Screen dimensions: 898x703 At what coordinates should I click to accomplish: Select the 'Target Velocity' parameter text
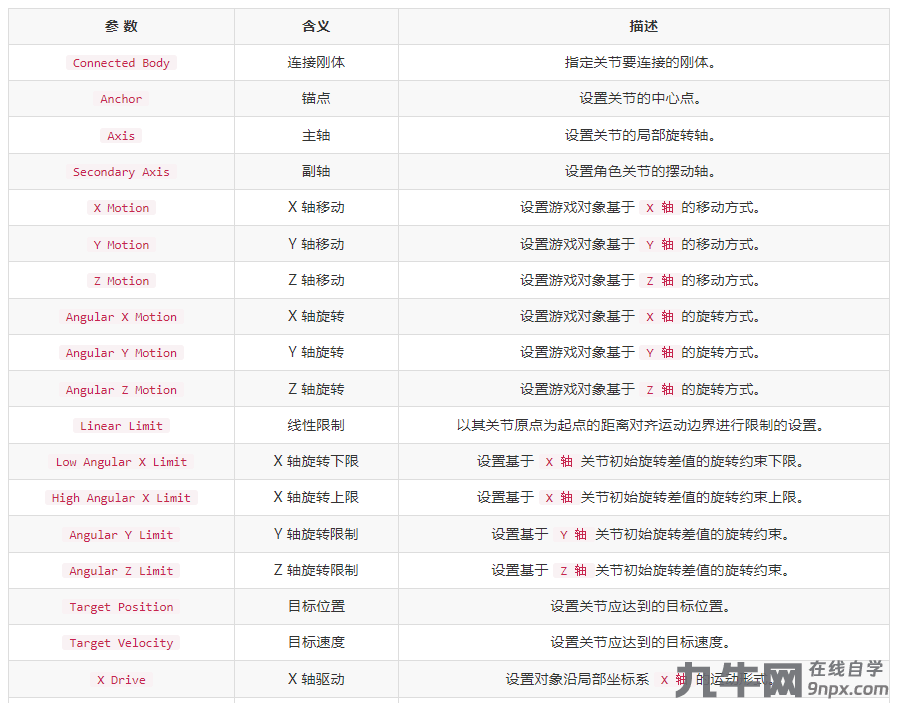(x=121, y=642)
